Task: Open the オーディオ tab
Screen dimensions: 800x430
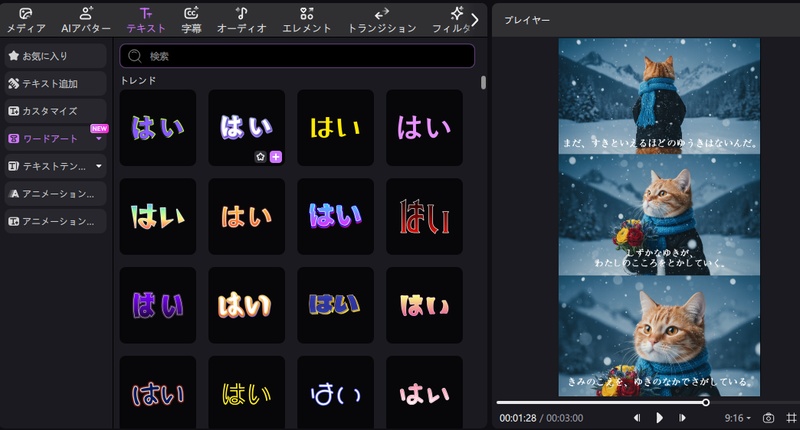Action: click(242, 20)
